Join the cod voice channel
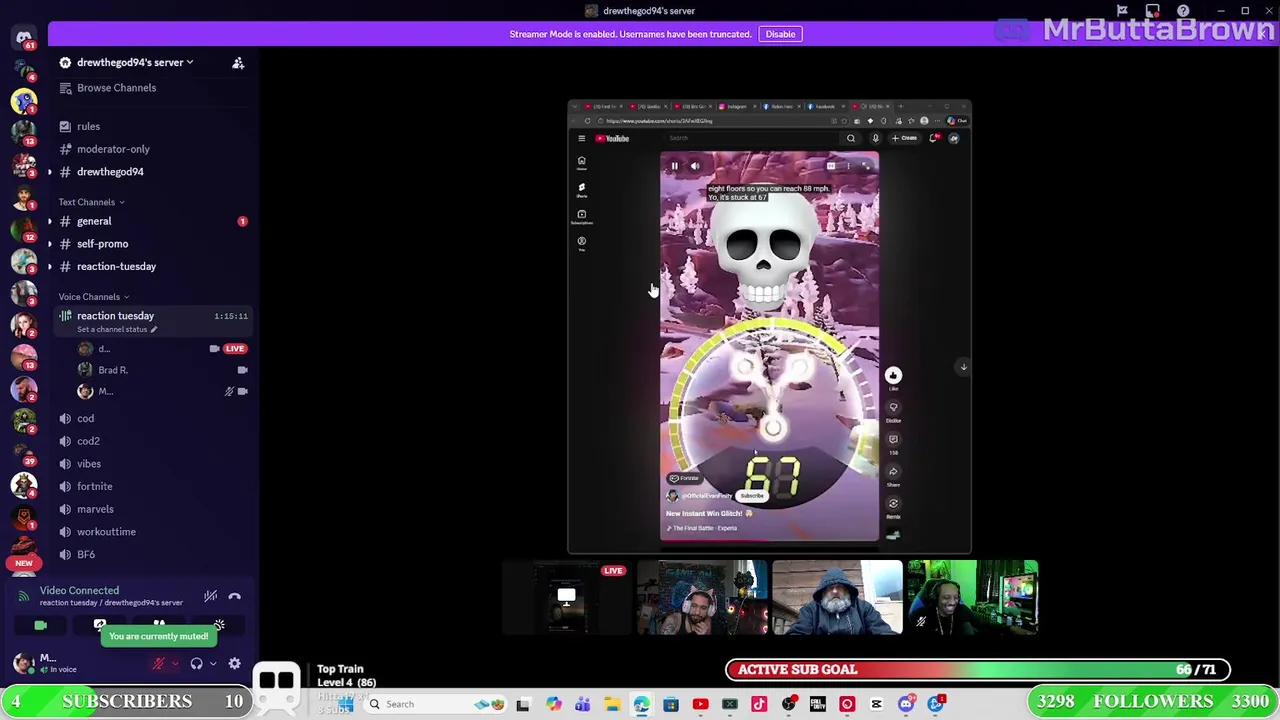 (85, 419)
